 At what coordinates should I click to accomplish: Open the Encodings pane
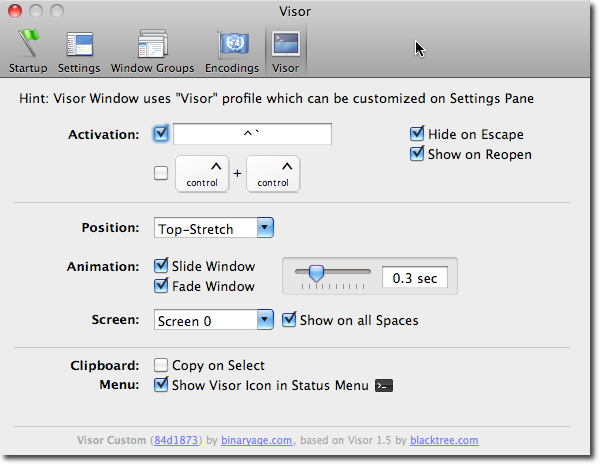(232, 51)
